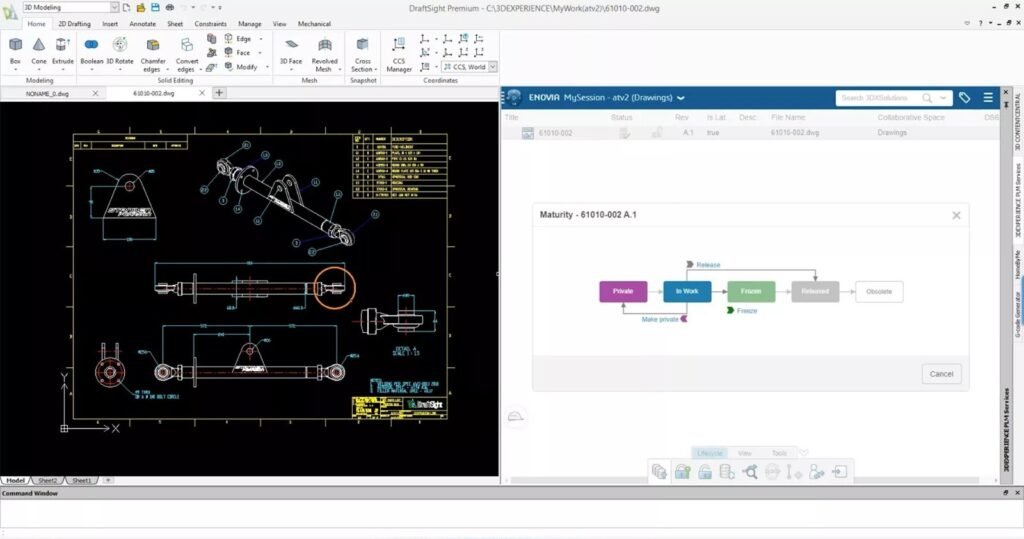
Task: Use the Convert edges tool
Action: click(x=187, y=55)
